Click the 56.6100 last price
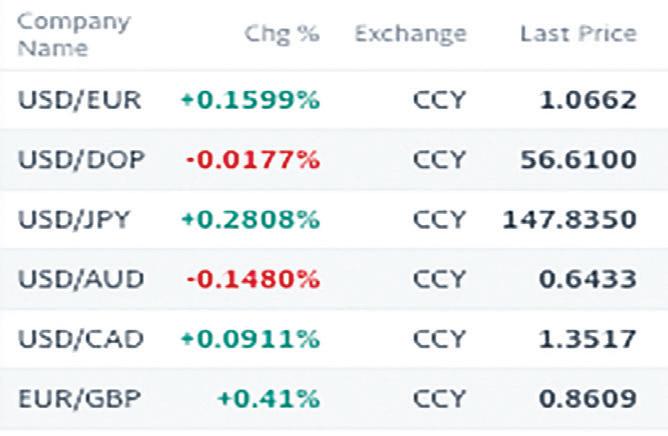The height and width of the screenshot is (436, 668). pos(580,160)
